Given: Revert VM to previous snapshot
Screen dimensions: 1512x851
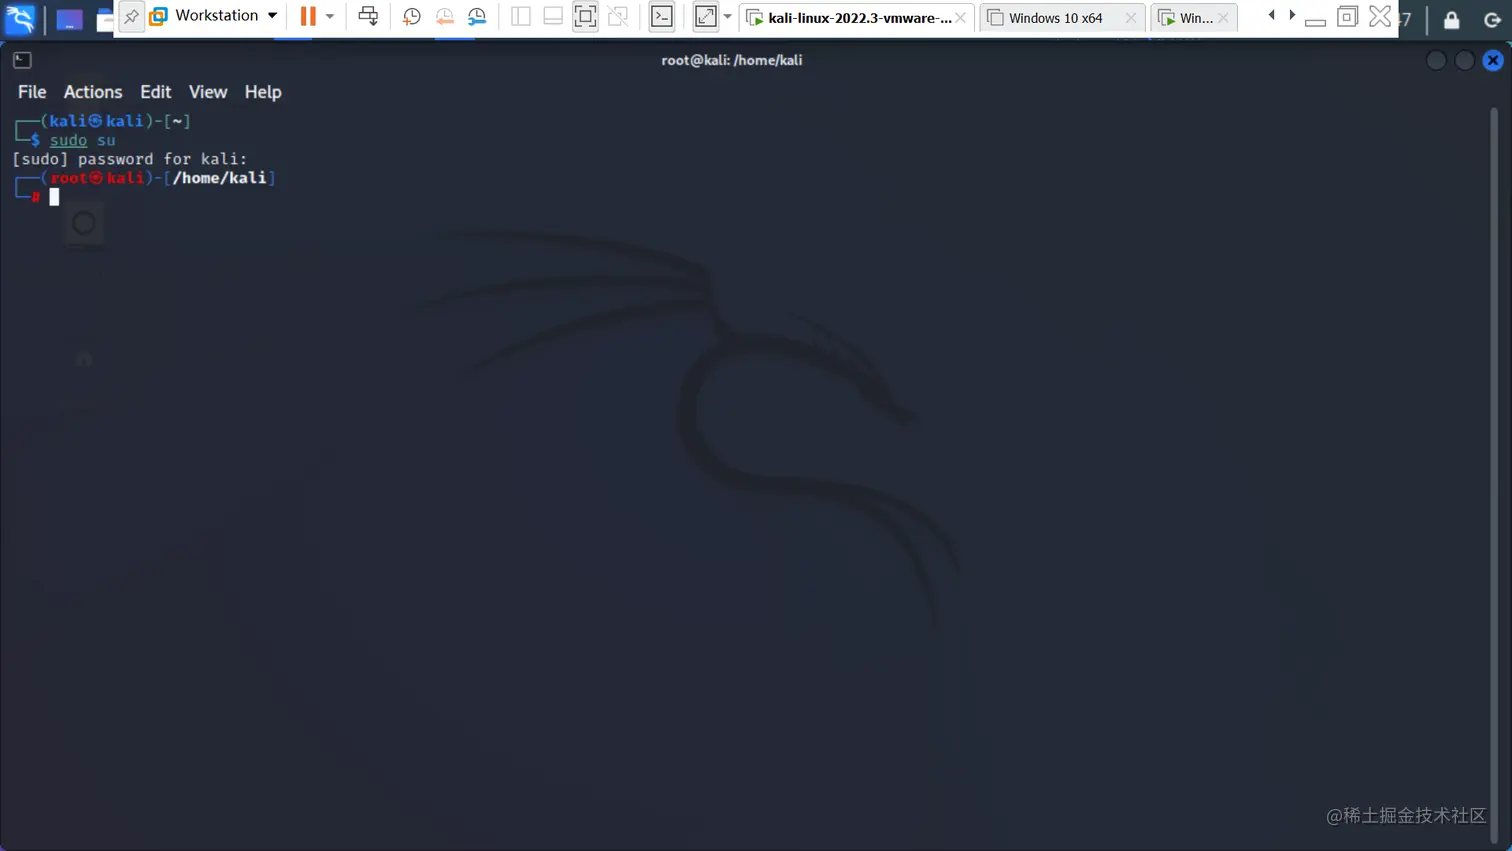Looking at the screenshot, I should [x=444, y=16].
